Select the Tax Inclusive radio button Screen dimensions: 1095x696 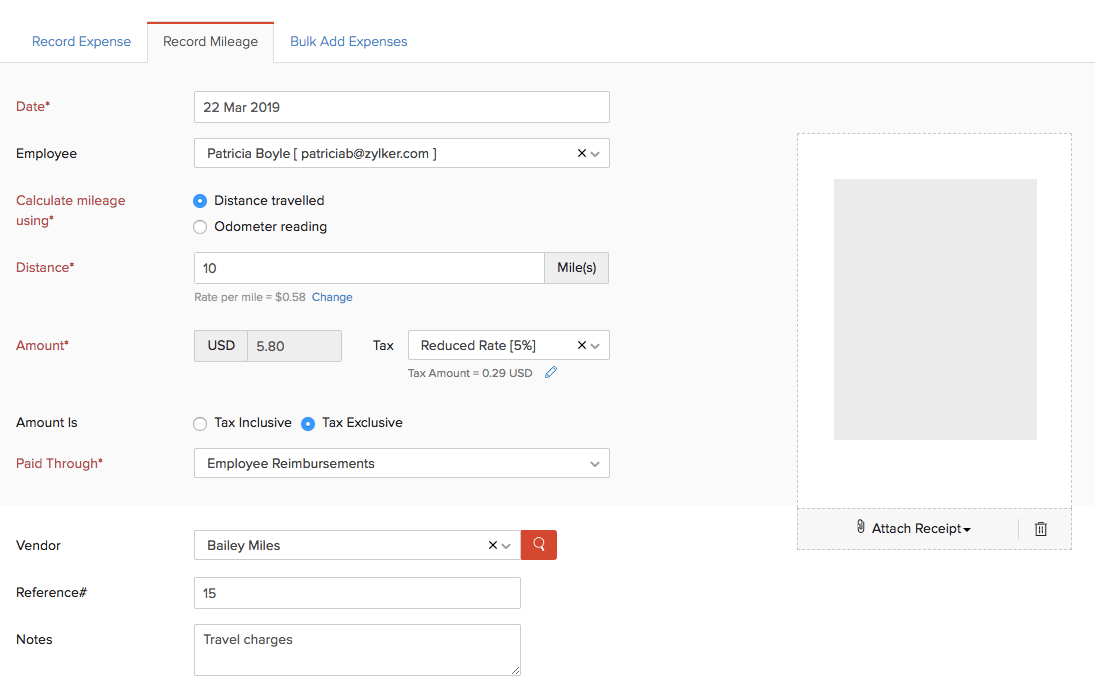(200, 423)
